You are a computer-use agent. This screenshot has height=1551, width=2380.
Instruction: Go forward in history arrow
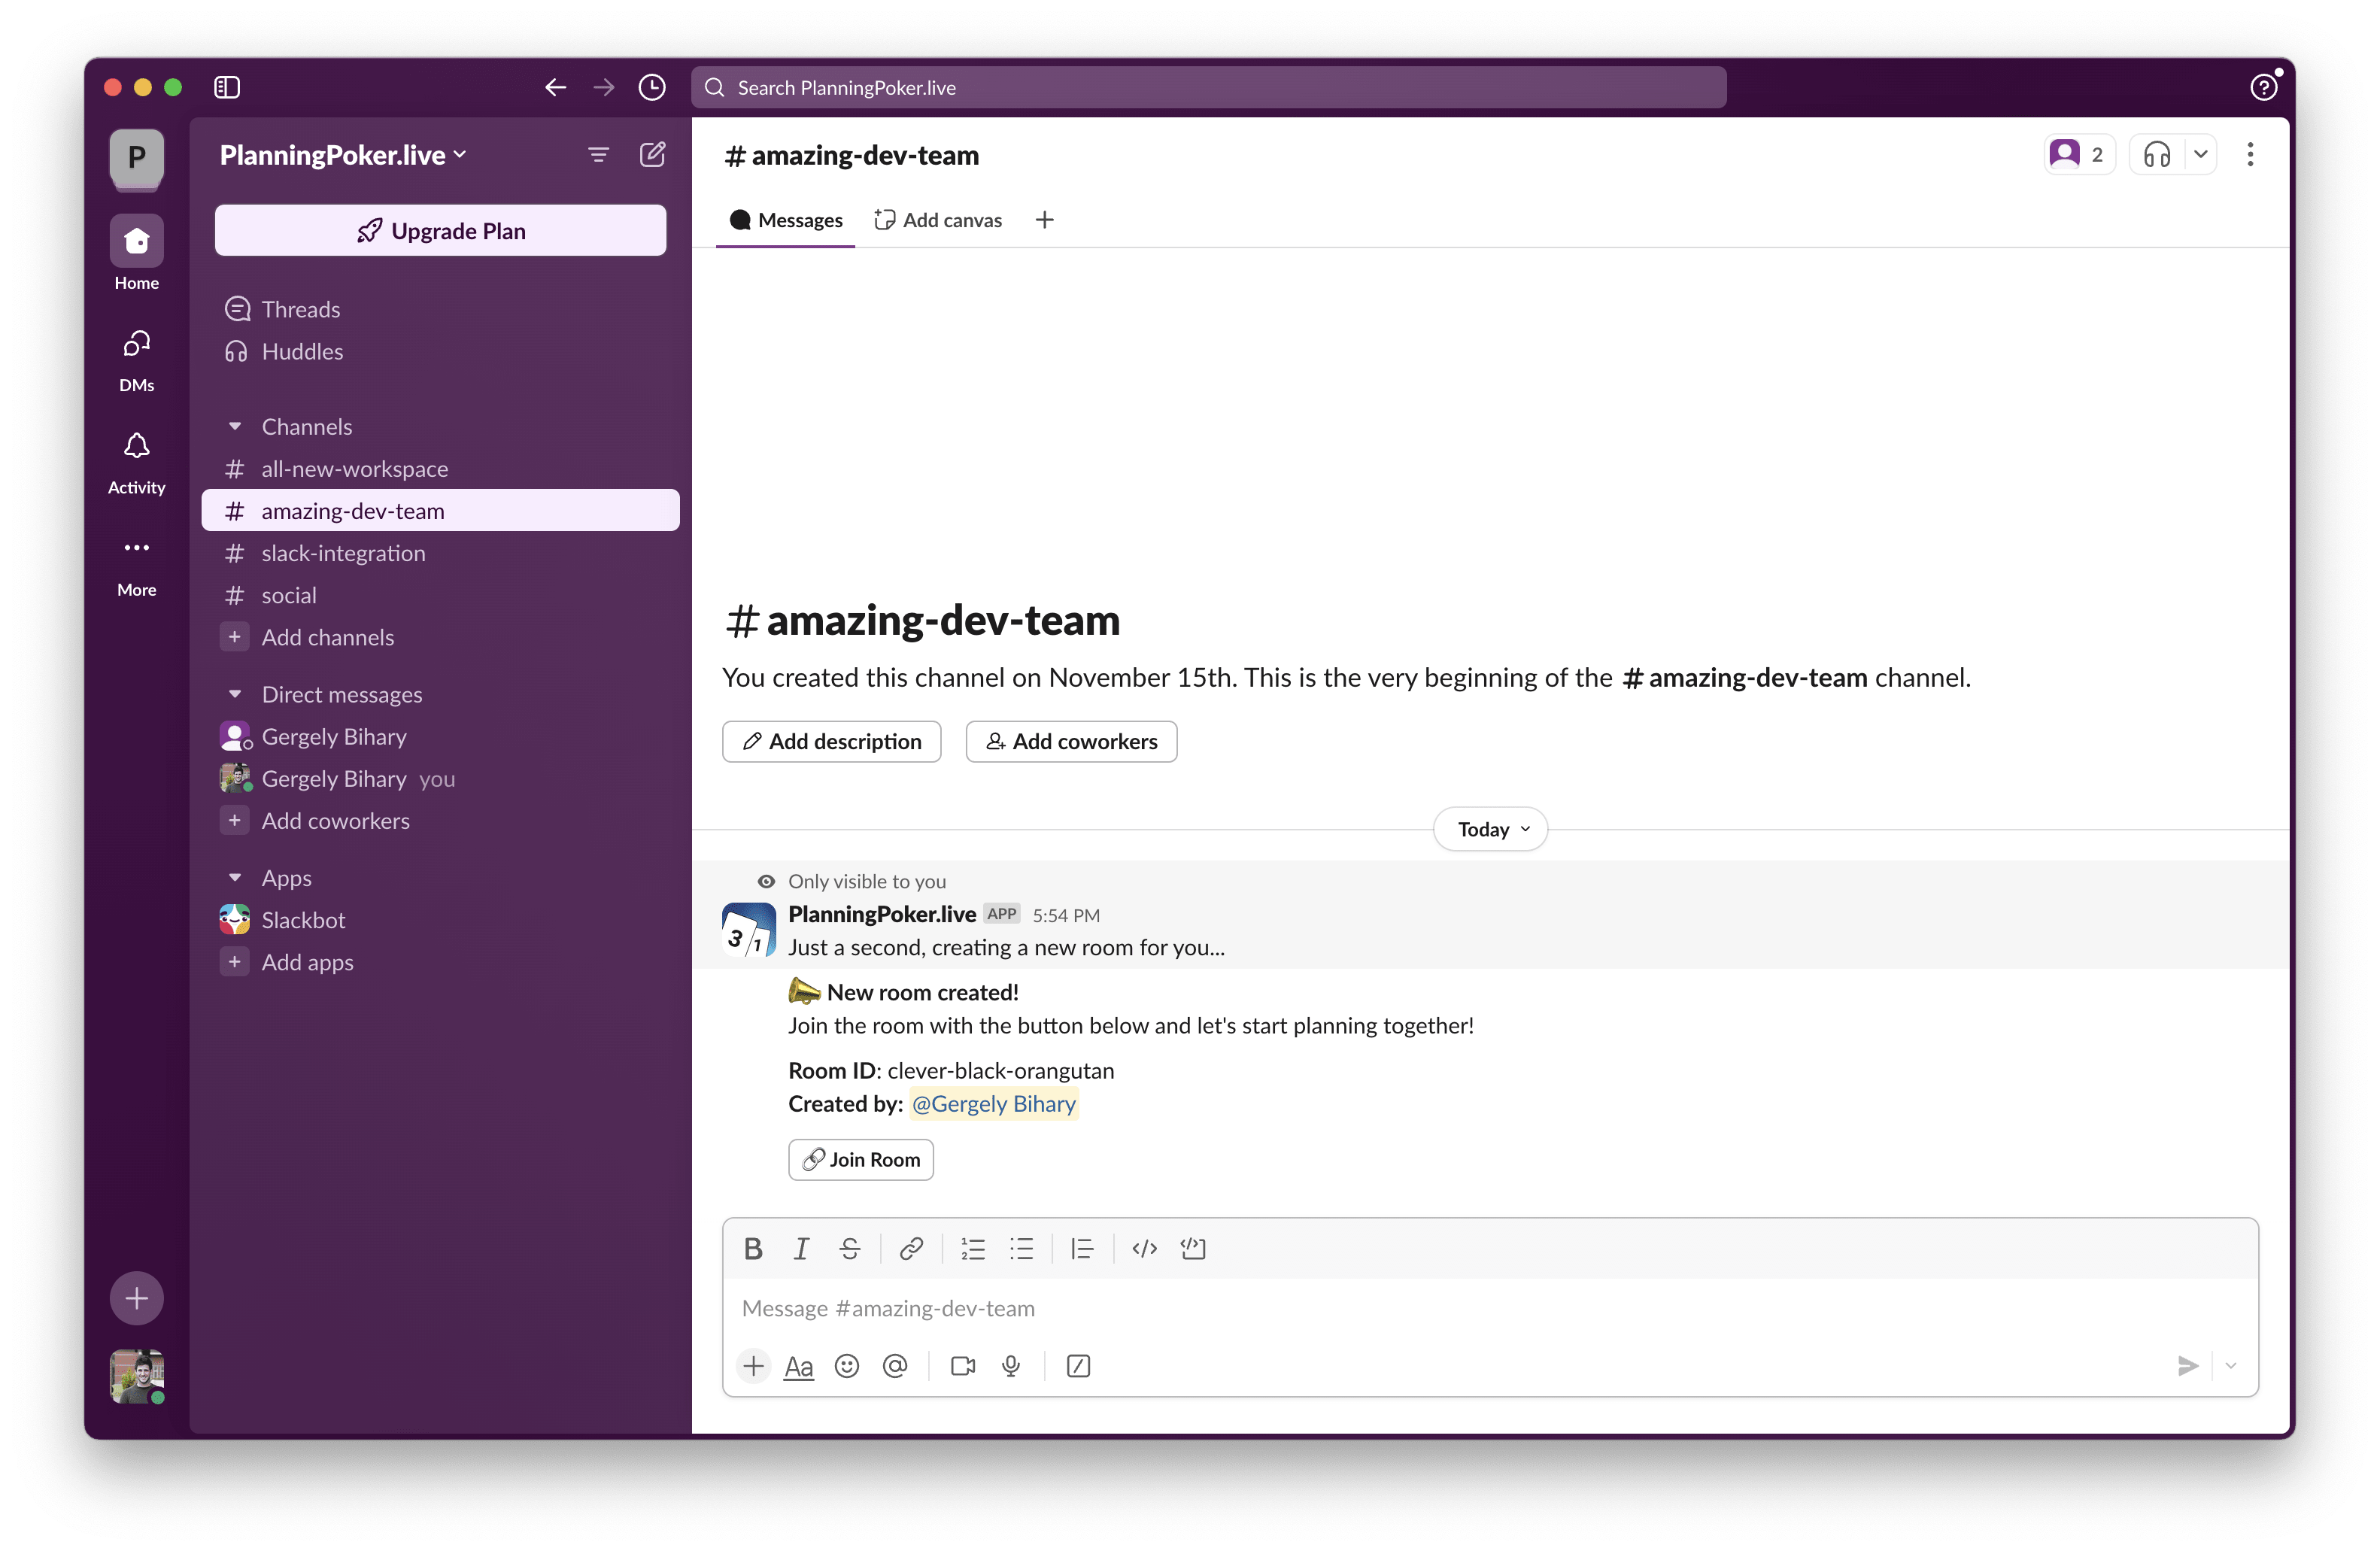click(x=604, y=87)
